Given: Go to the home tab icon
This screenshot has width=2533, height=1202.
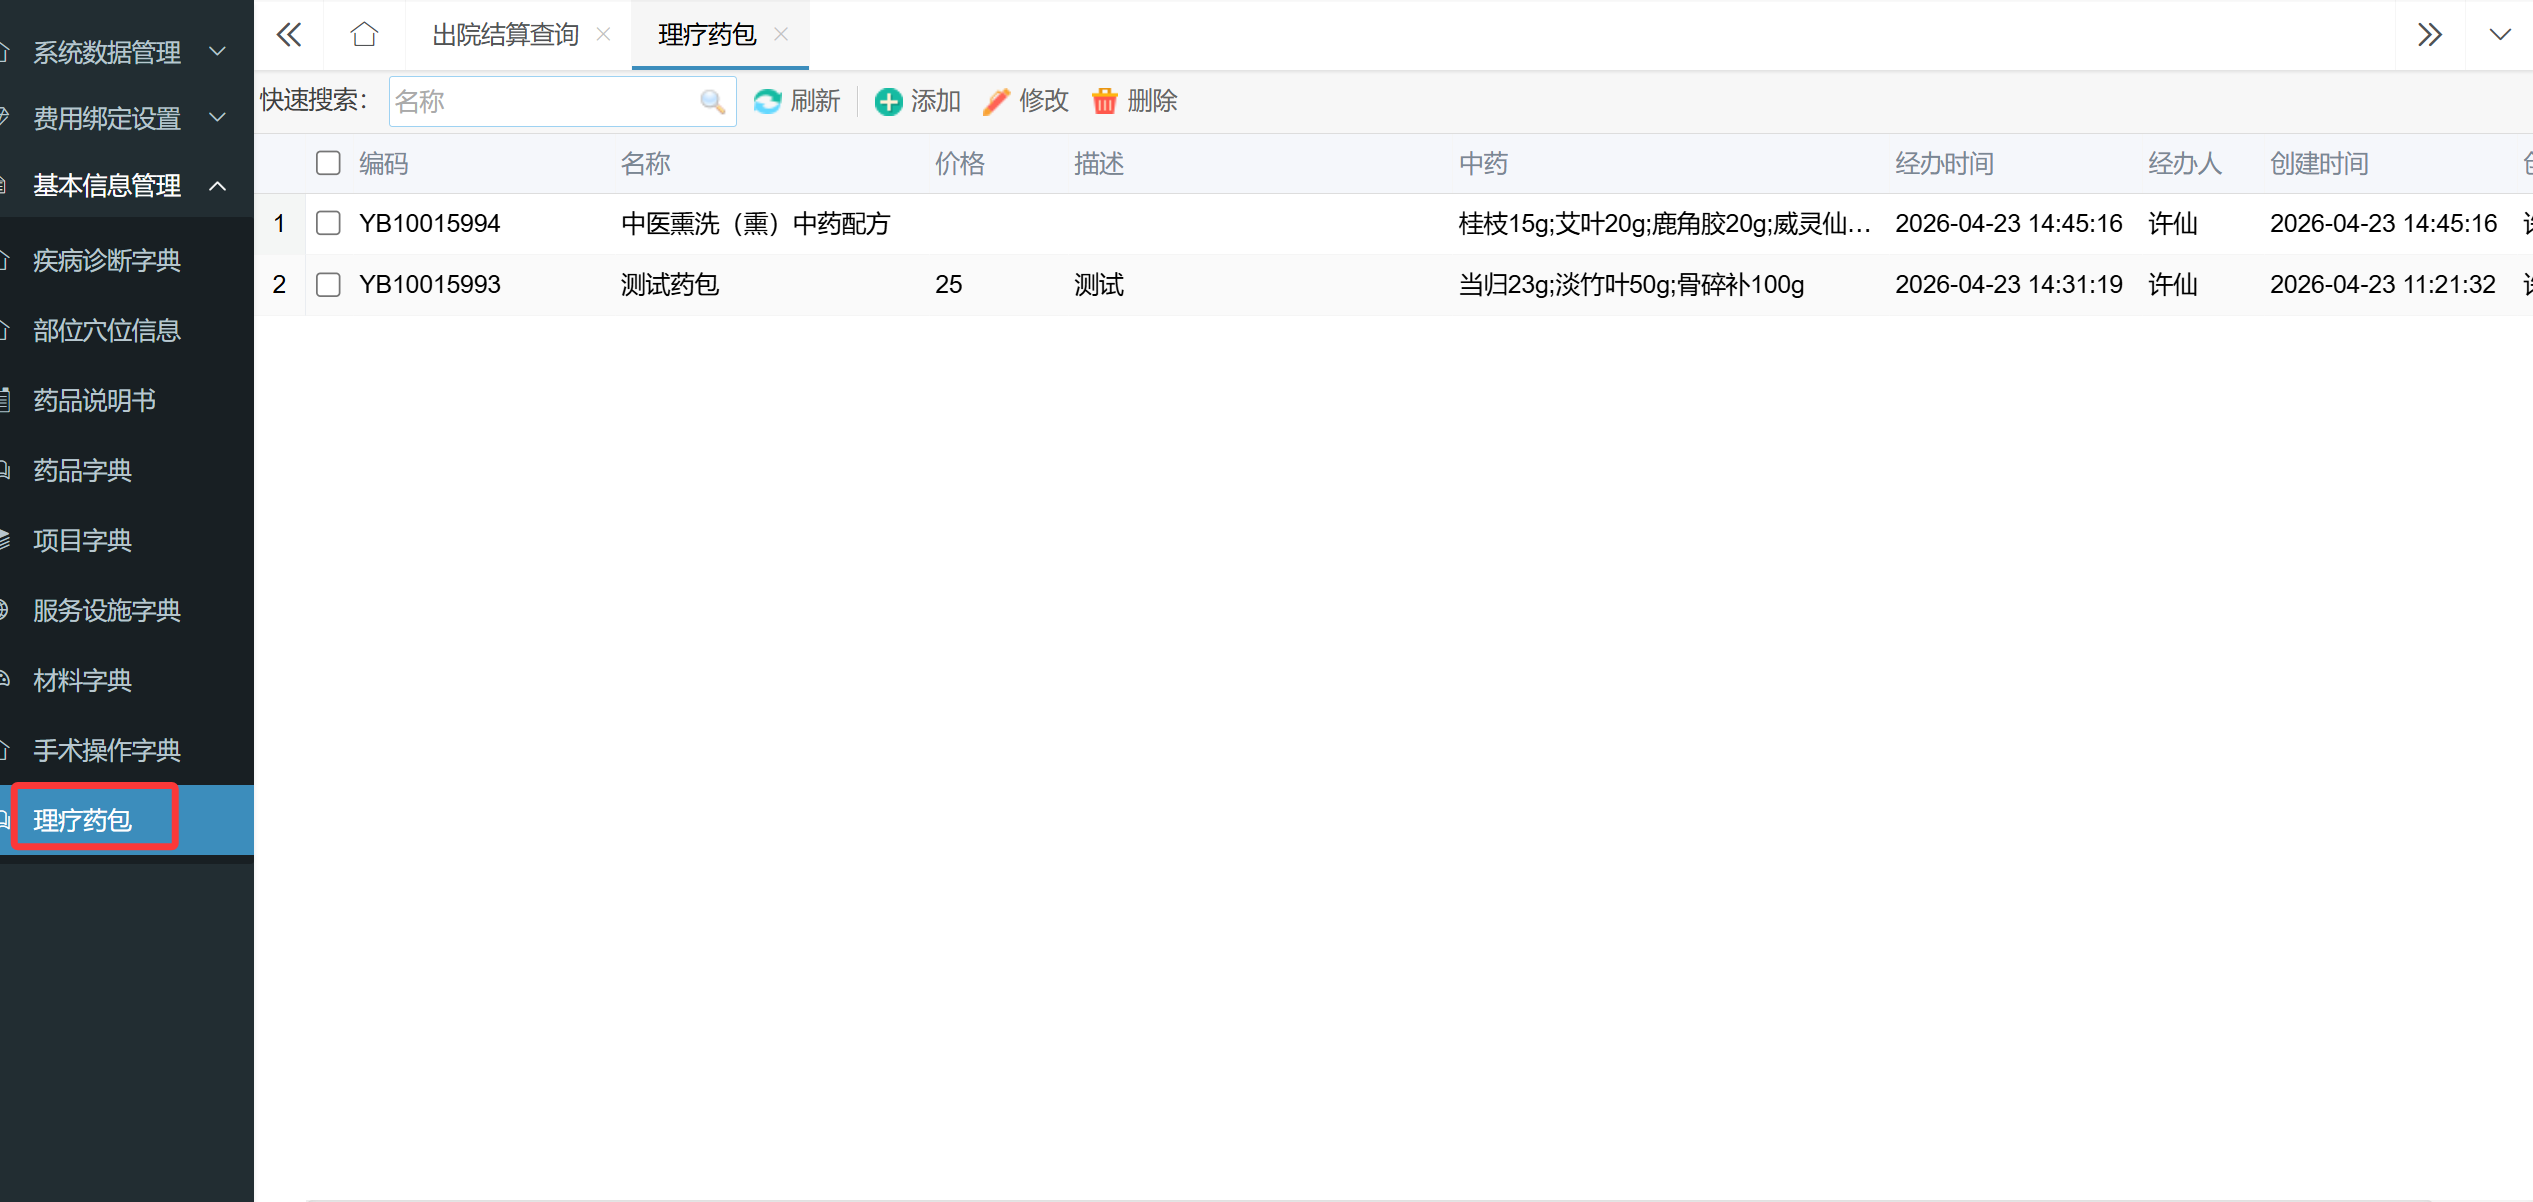Looking at the screenshot, I should click(x=364, y=35).
